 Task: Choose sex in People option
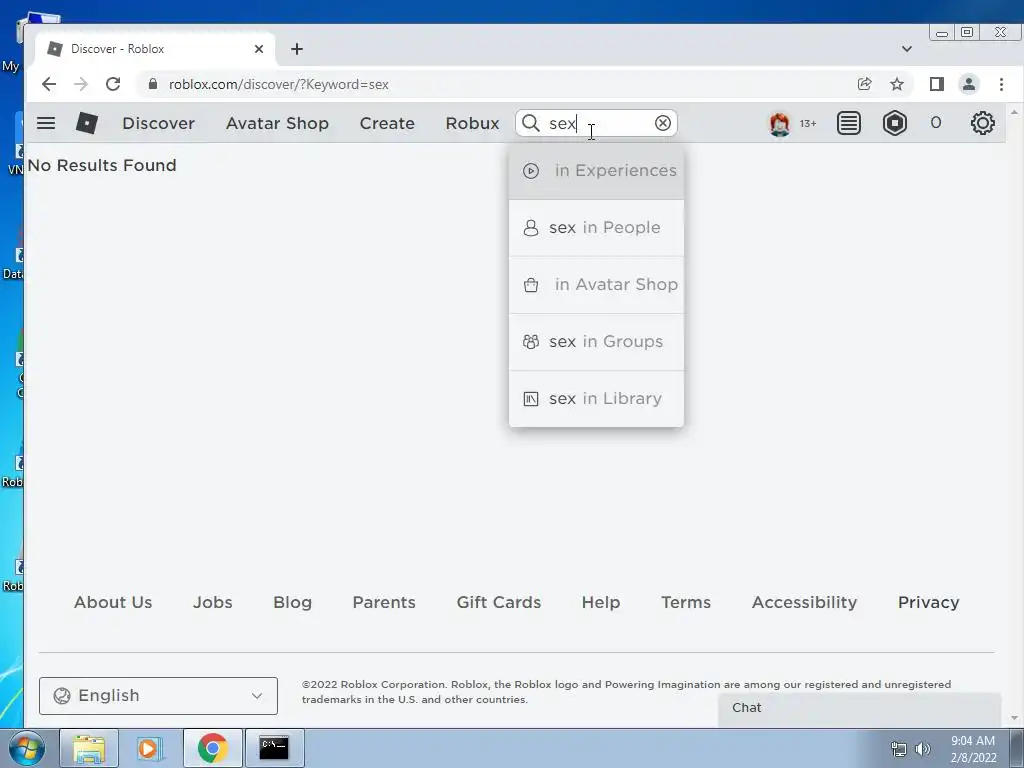[596, 227]
